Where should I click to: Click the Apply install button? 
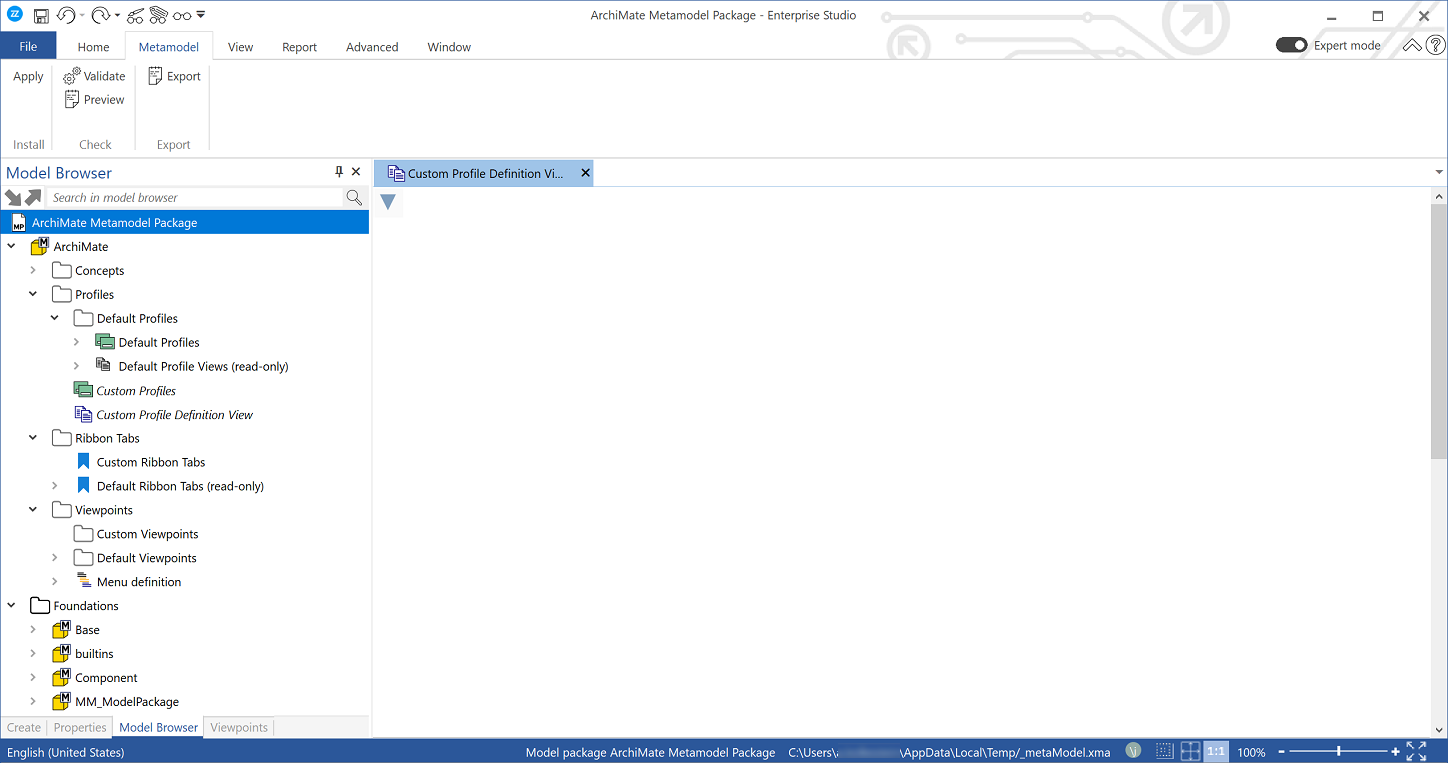[27, 75]
